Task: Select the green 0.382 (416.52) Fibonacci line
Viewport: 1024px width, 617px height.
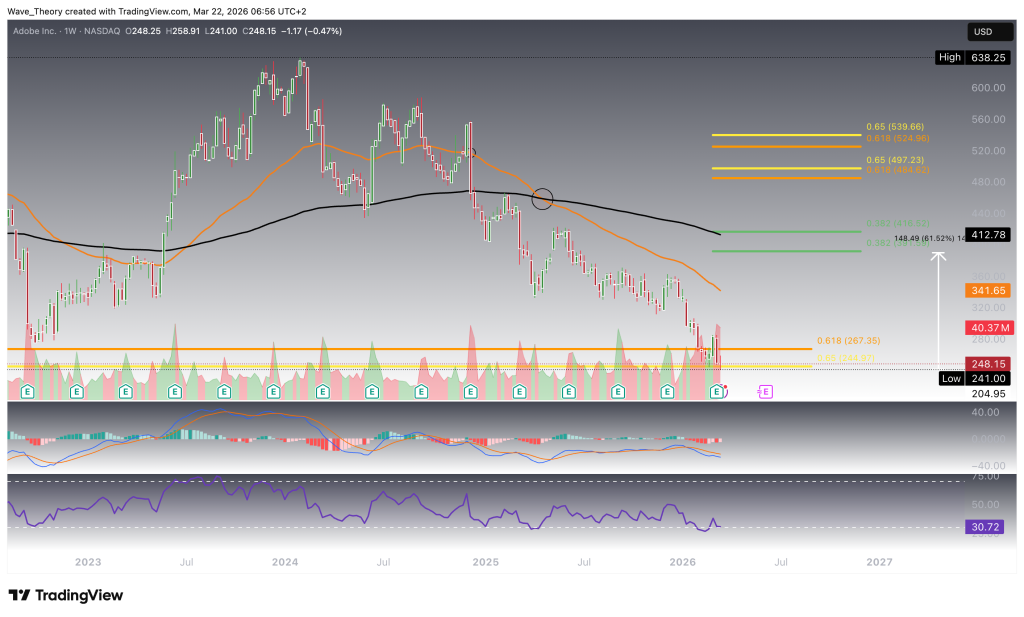Action: (x=785, y=231)
